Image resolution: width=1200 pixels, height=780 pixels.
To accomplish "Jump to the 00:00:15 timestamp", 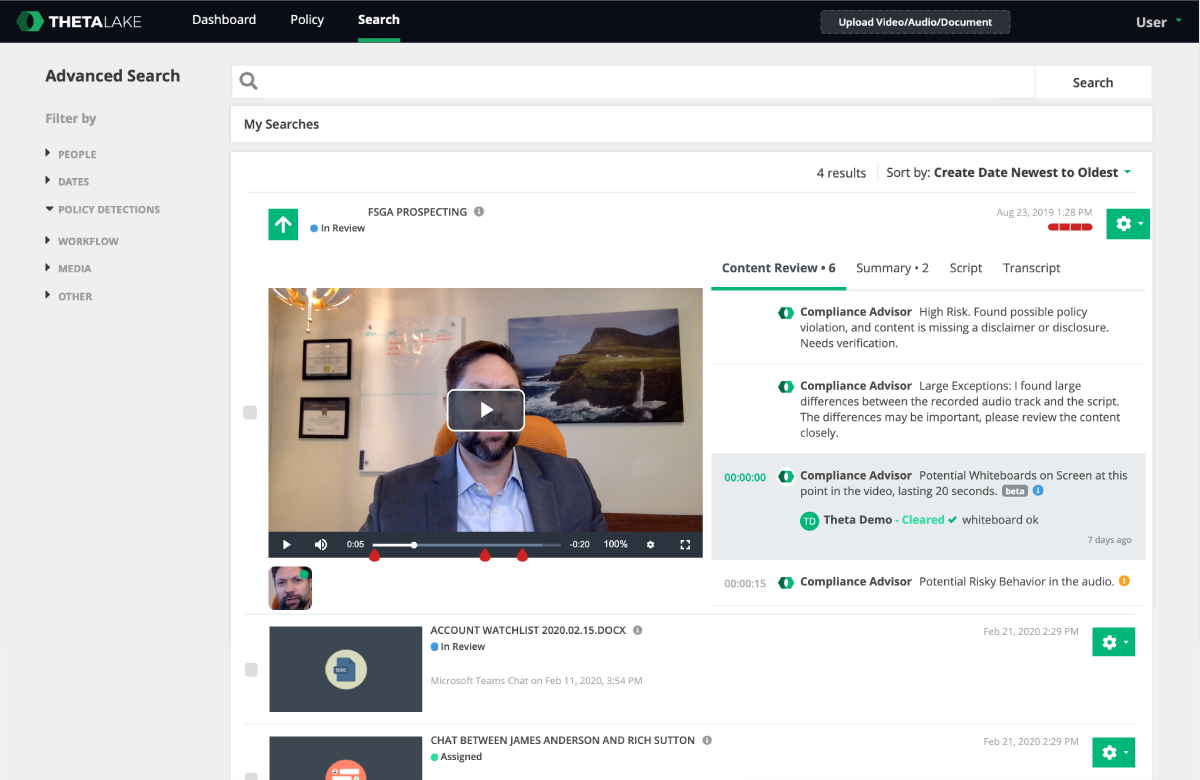I will pyautogui.click(x=745, y=583).
